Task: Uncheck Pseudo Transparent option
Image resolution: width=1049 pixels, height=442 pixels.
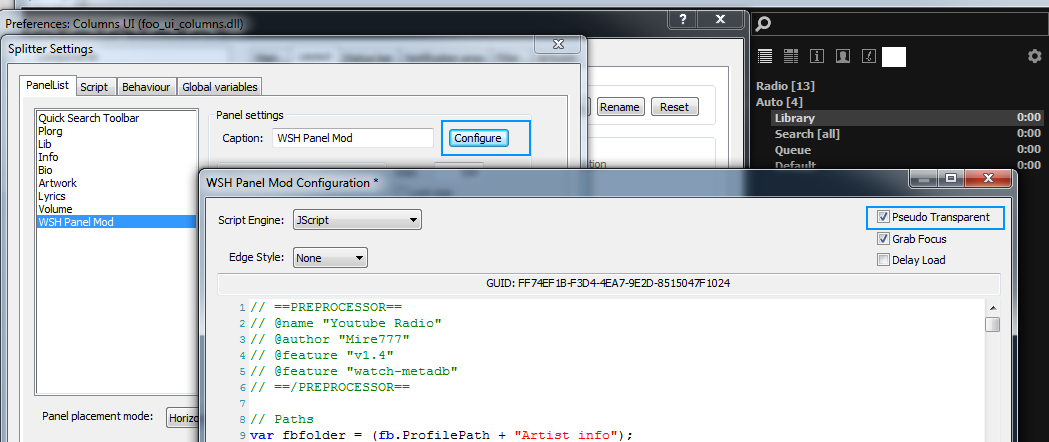Action: click(x=883, y=217)
